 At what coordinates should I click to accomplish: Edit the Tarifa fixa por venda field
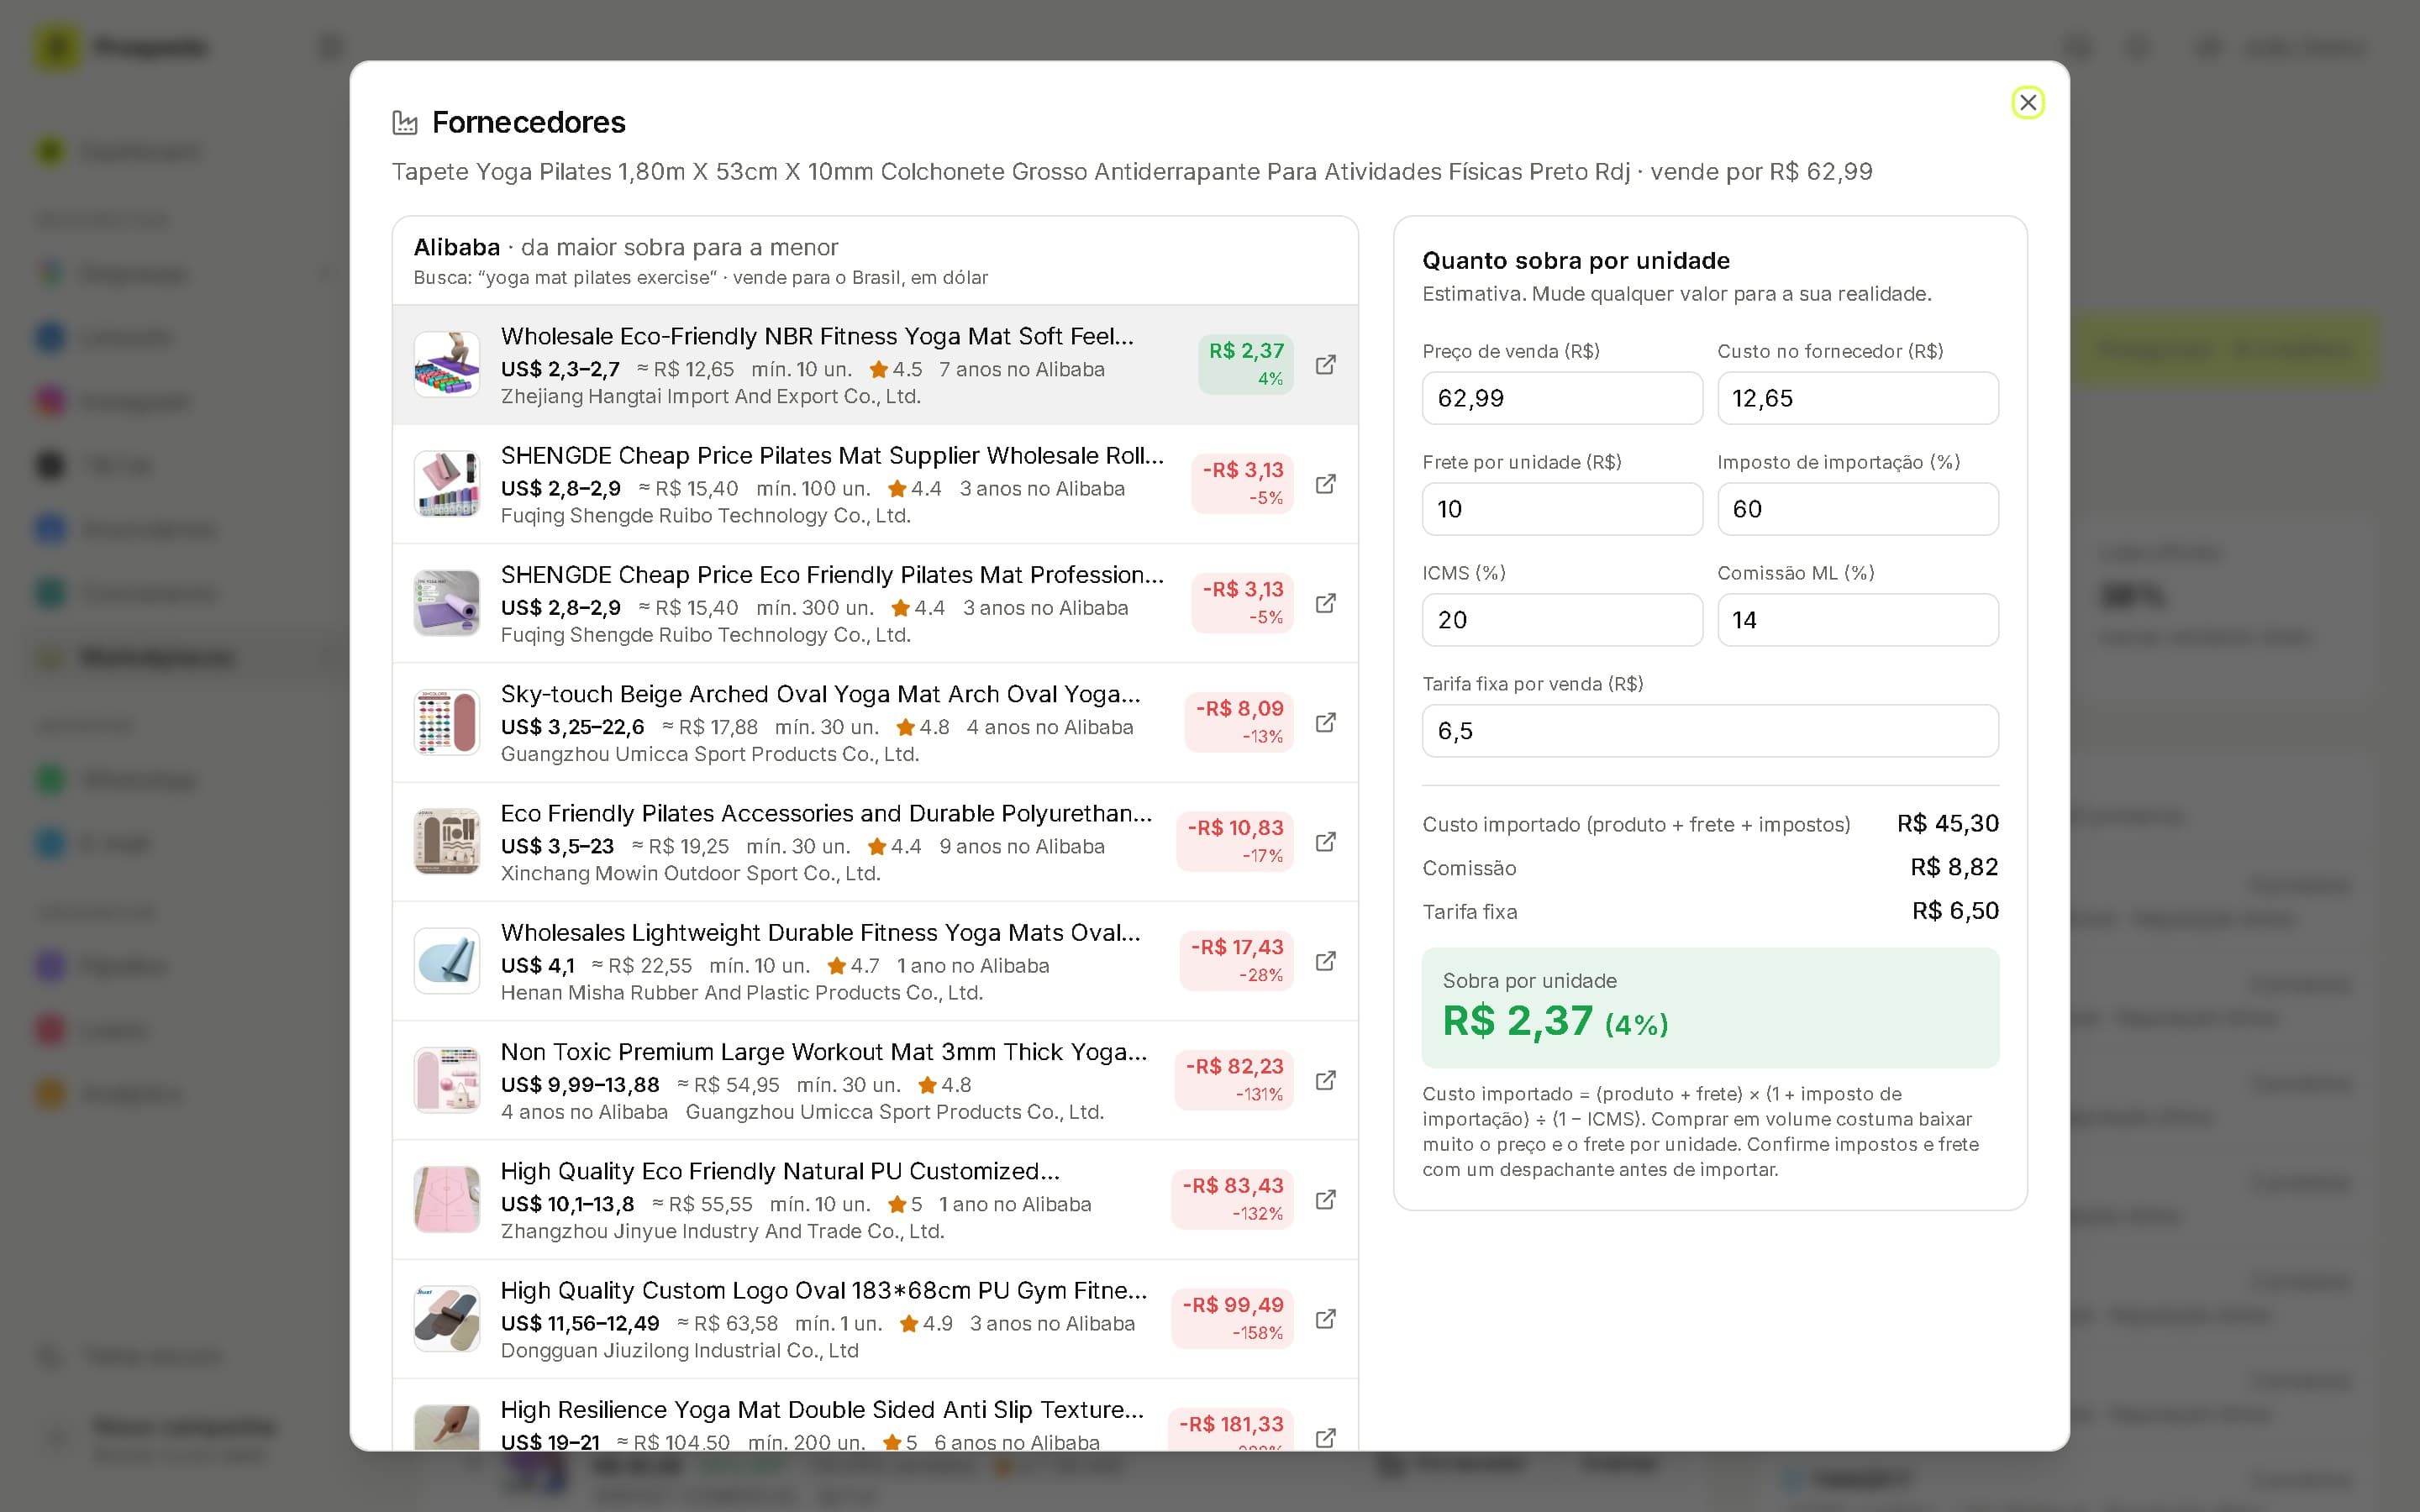click(1710, 731)
